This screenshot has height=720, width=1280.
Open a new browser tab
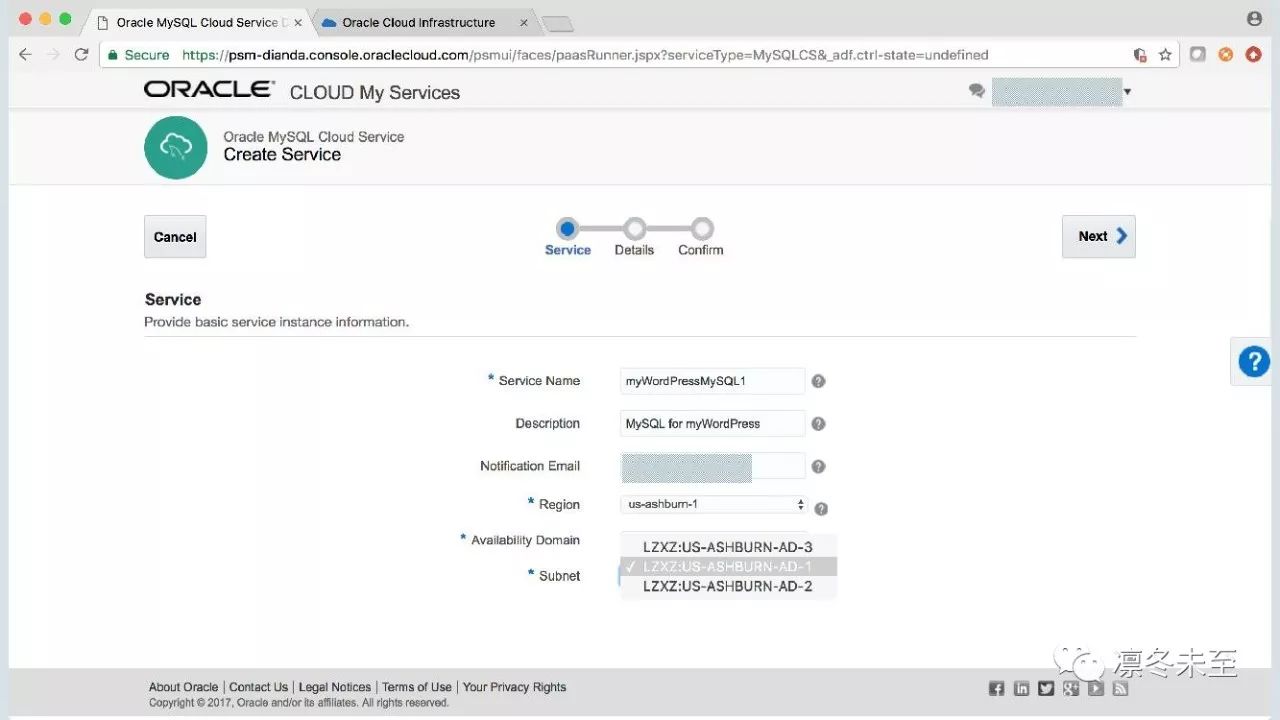pyautogui.click(x=557, y=24)
